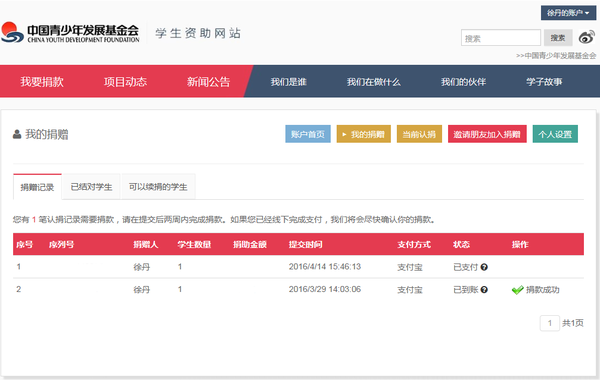600x380 pixels.
Task: Click the 当前认捐 button
Action: point(419,134)
